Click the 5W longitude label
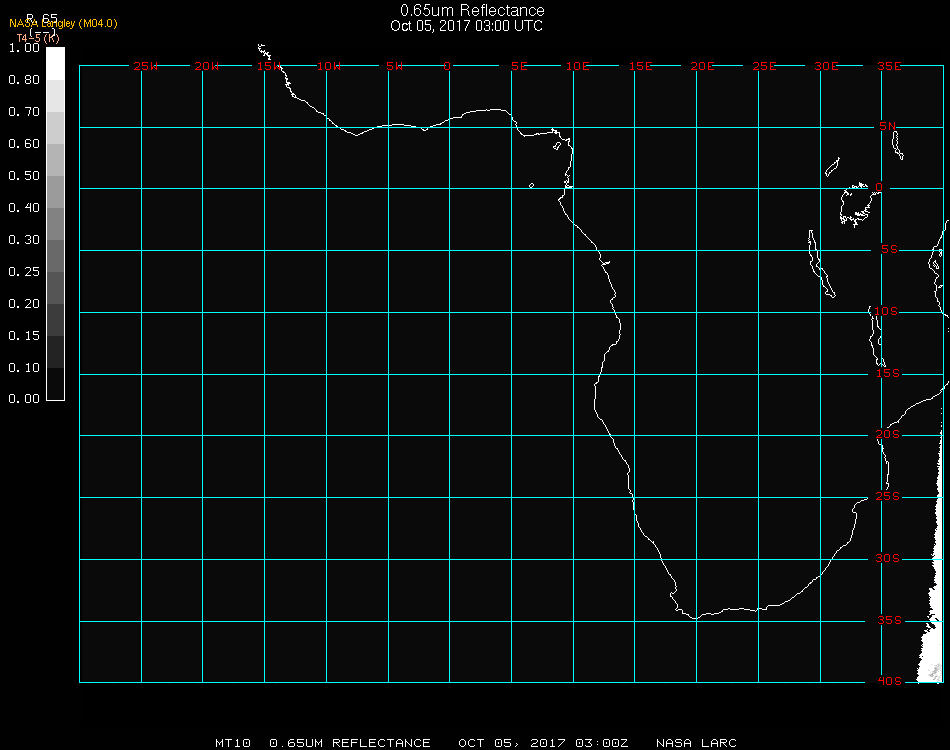Viewport: 950px width, 750px height. pos(394,66)
